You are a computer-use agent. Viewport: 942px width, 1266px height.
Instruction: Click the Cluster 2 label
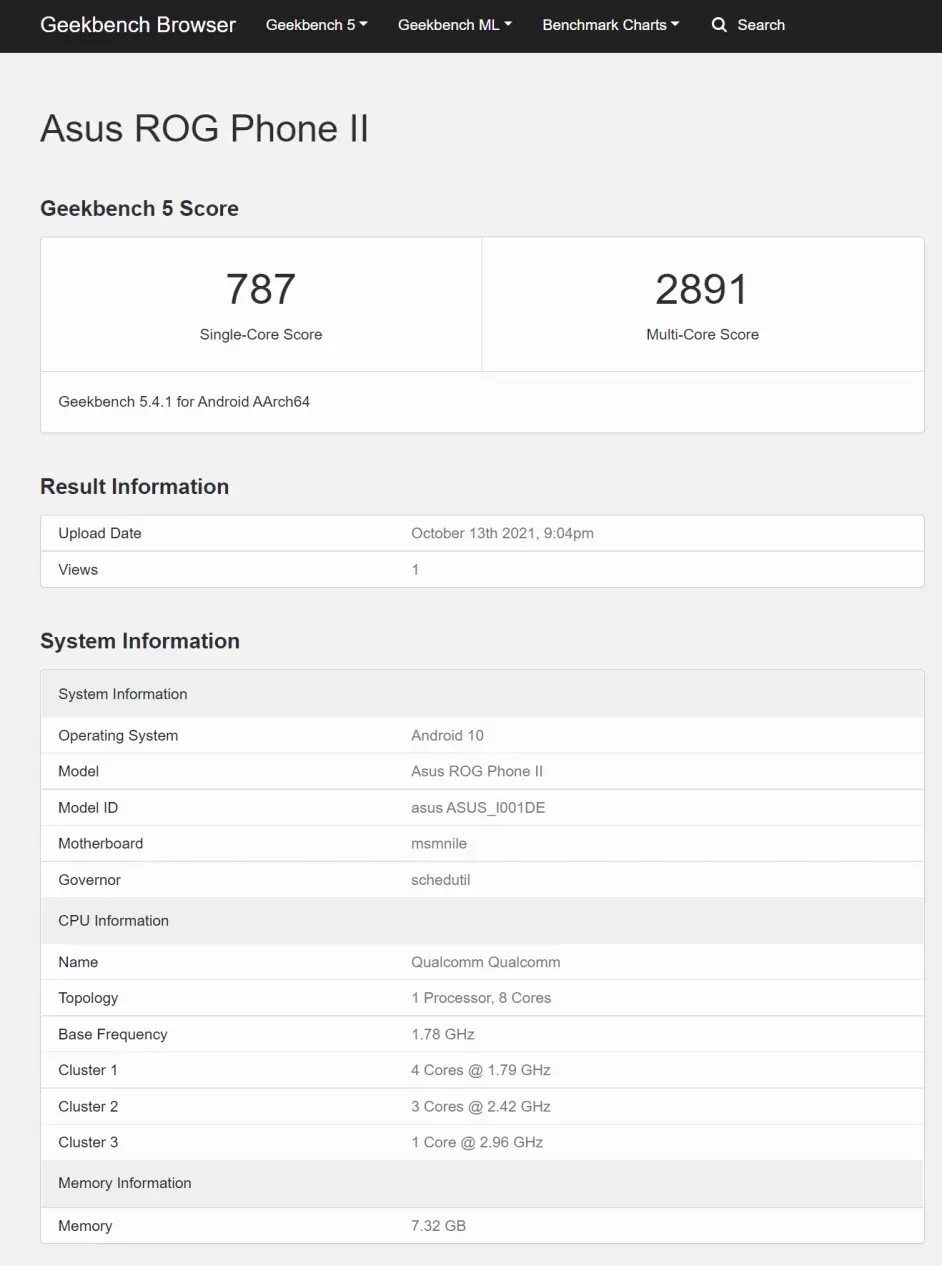(x=88, y=1106)
